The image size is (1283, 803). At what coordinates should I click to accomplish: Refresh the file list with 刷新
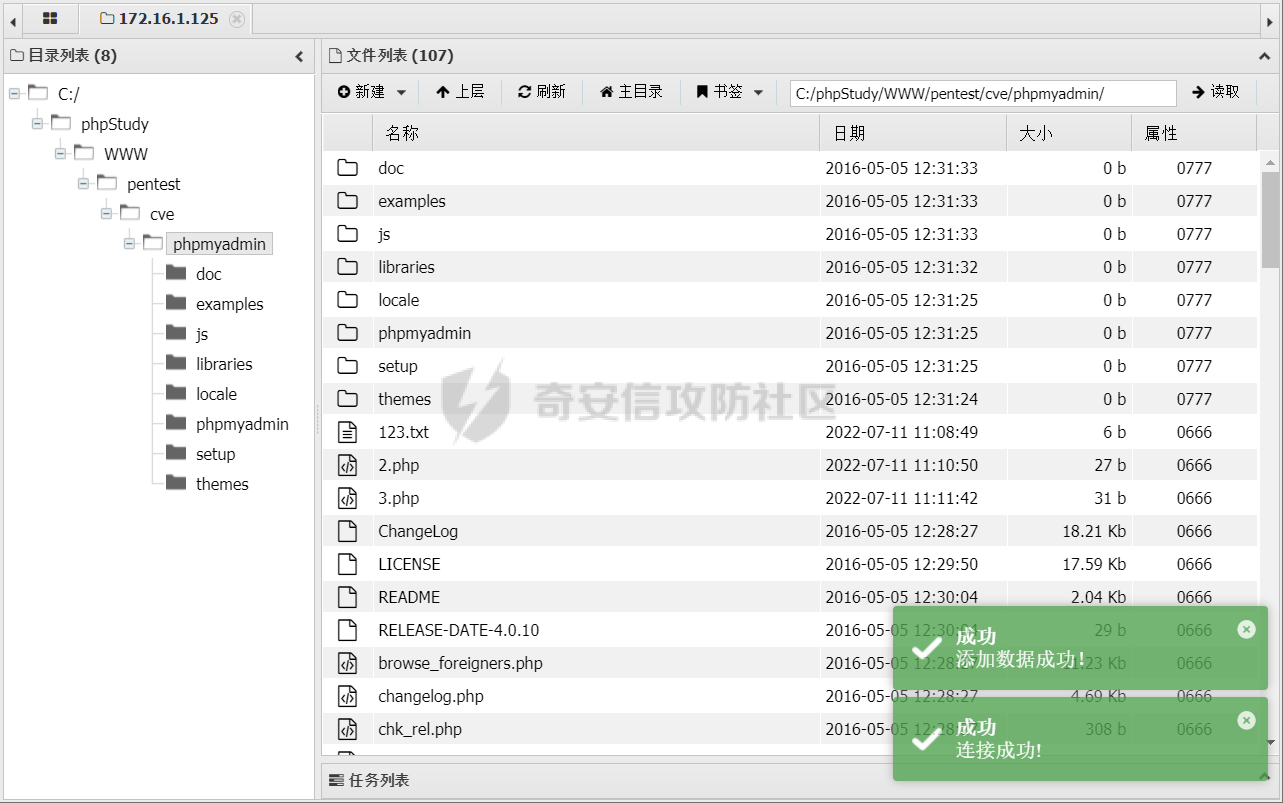542,92
